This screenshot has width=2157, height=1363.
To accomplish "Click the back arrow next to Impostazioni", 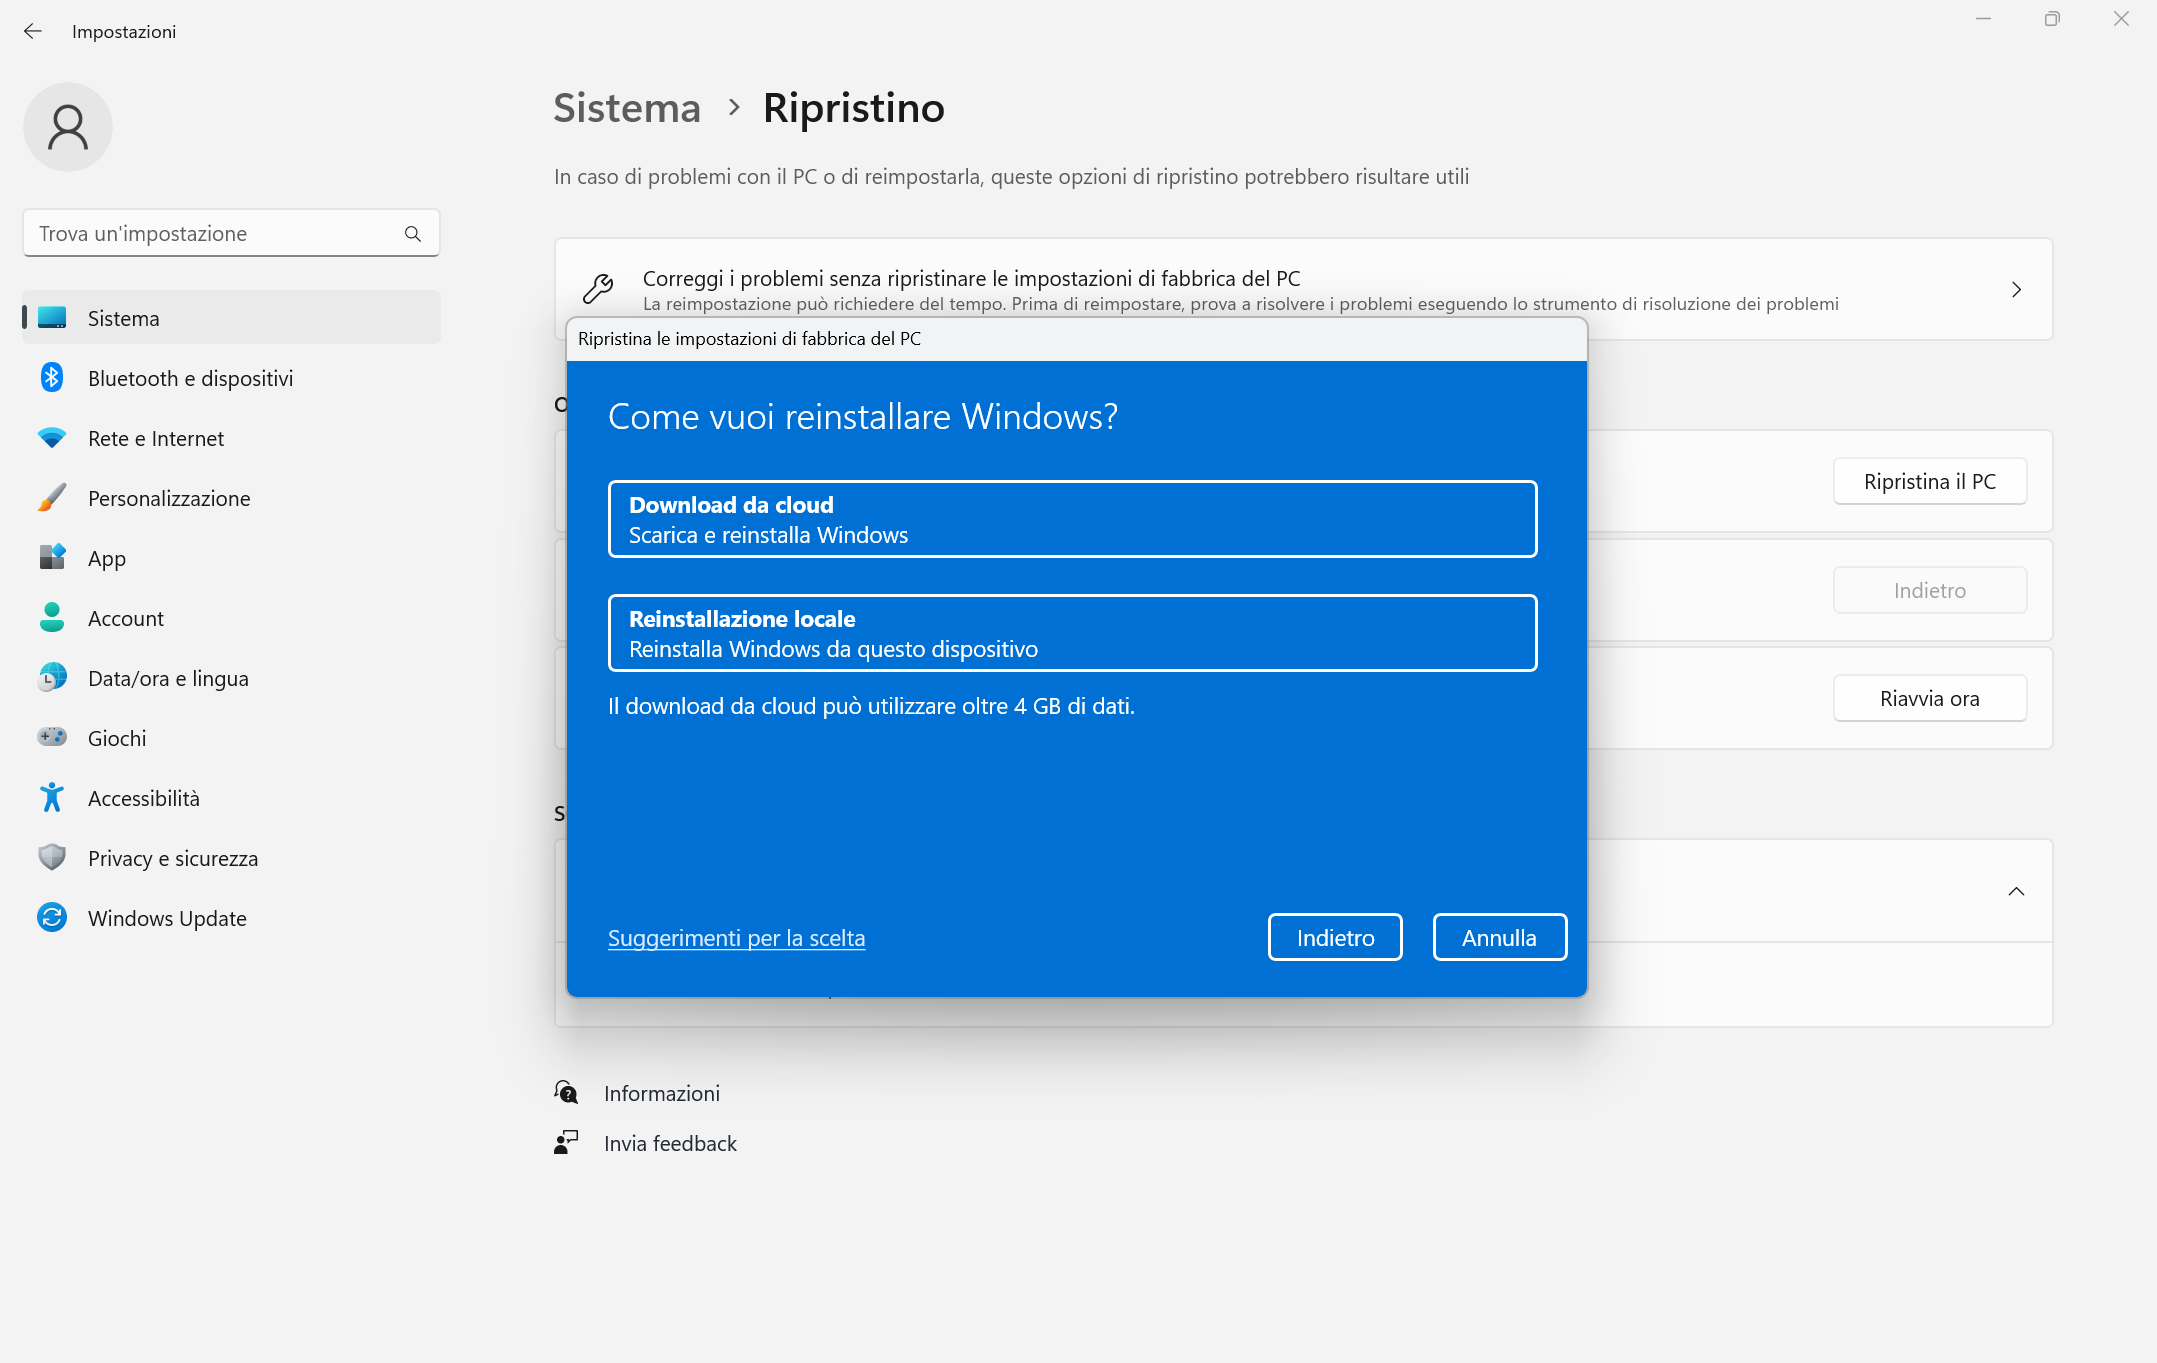I will (x=33, y=31).
